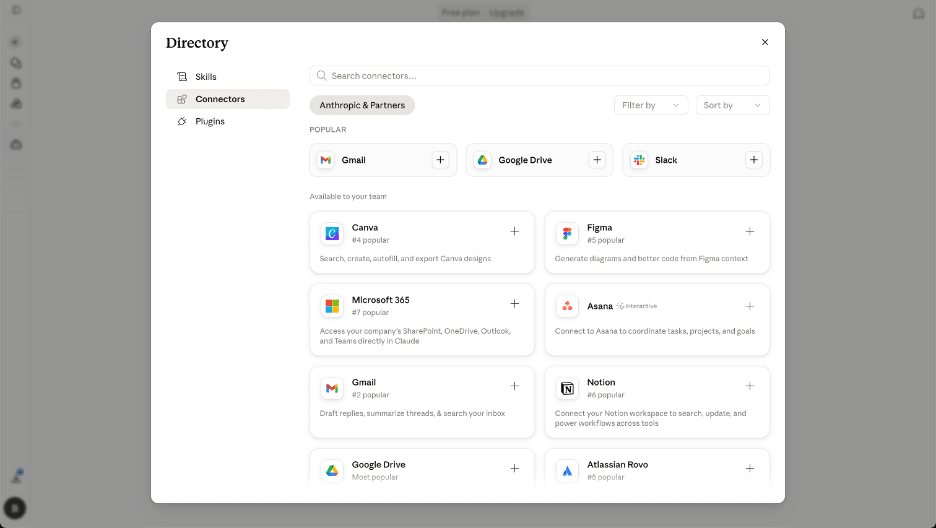Click the Slack logo in Popular row
The image size is (936, 528).
coord(639,160)
